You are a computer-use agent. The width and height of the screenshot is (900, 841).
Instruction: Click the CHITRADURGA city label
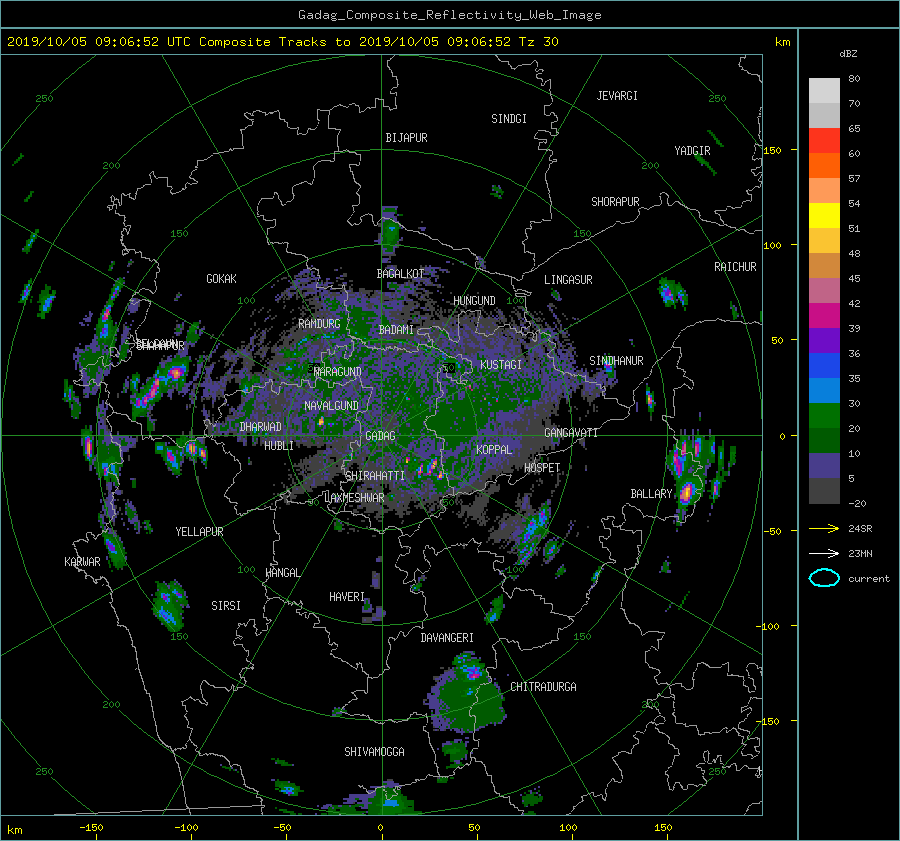coord(544,687)
